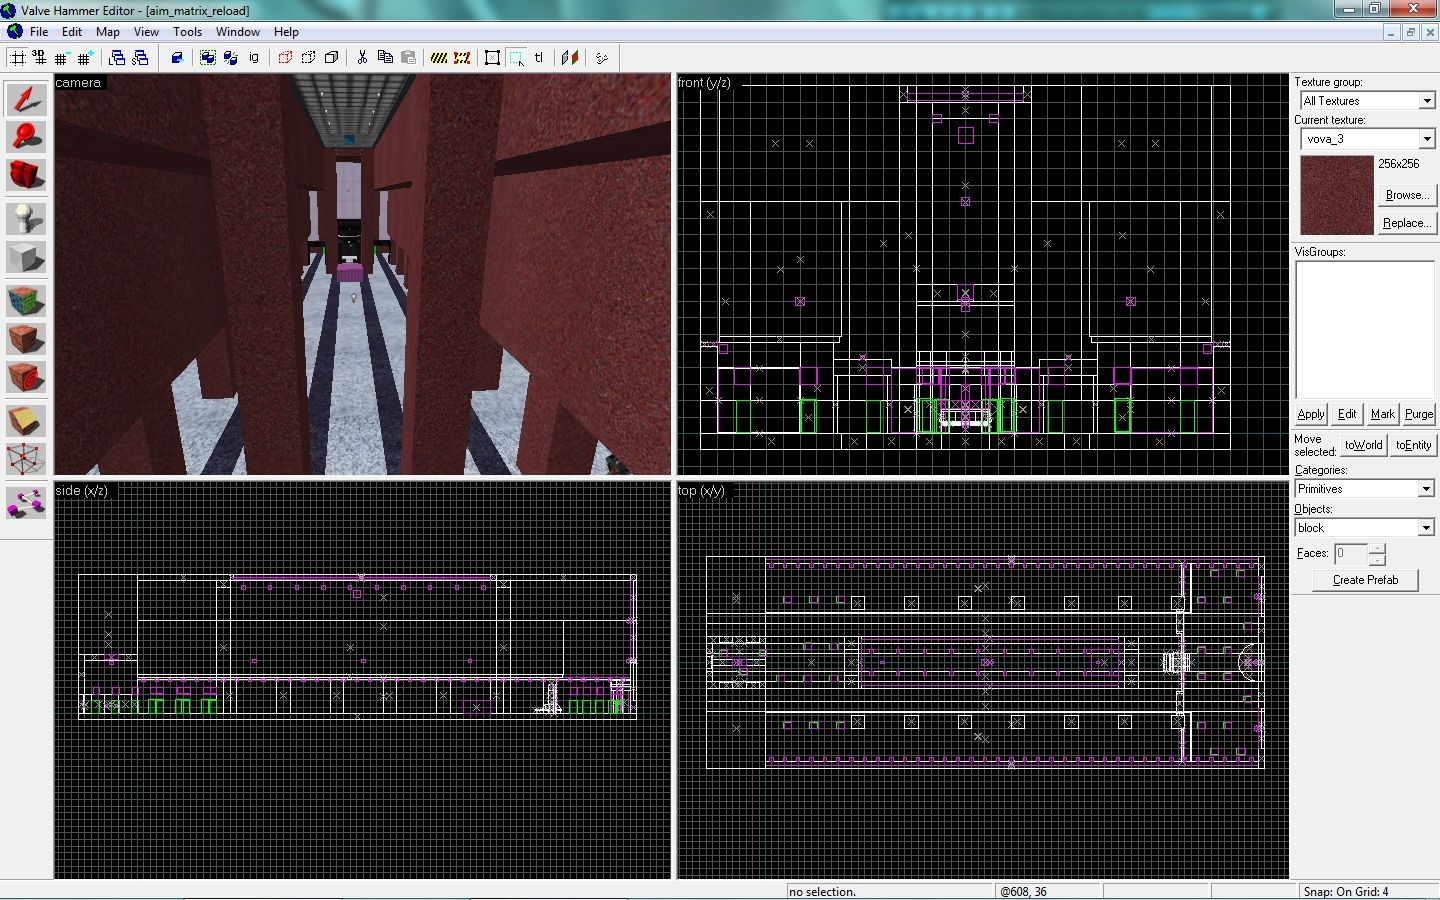Click the Browse... texture button
The width and height of the screenshot is (1440, 900).
click(x=1406, y=195)
